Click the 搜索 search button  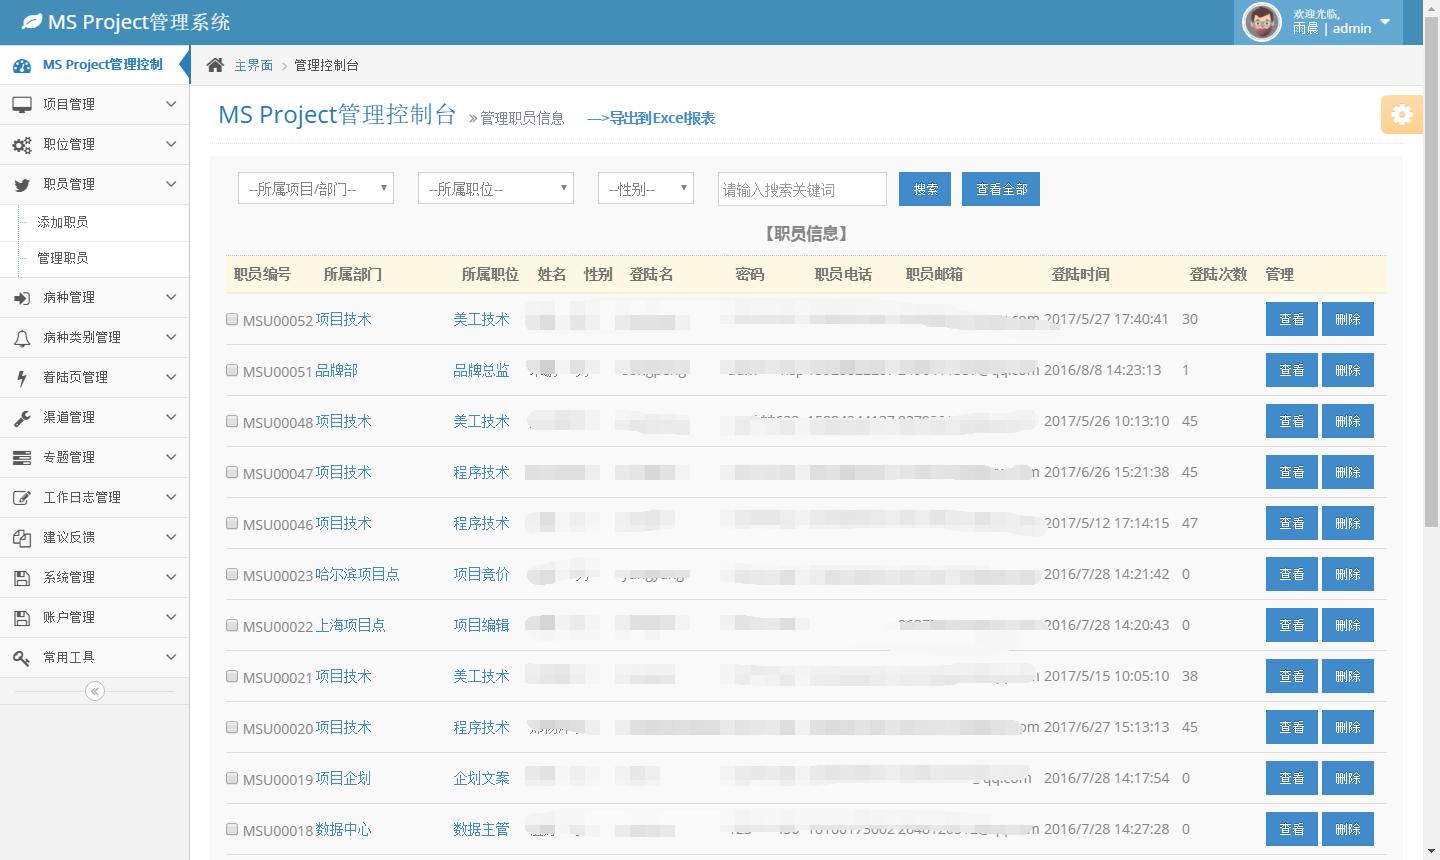point(925,189)
